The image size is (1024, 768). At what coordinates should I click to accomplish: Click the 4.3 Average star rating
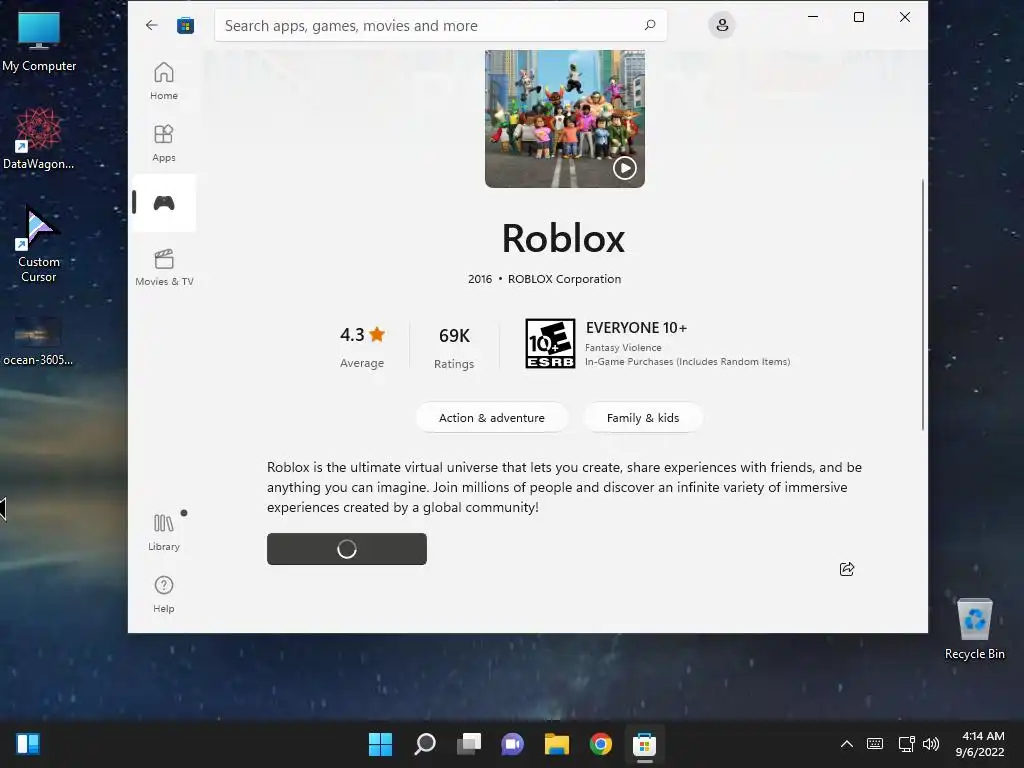(x=362, y=346)
